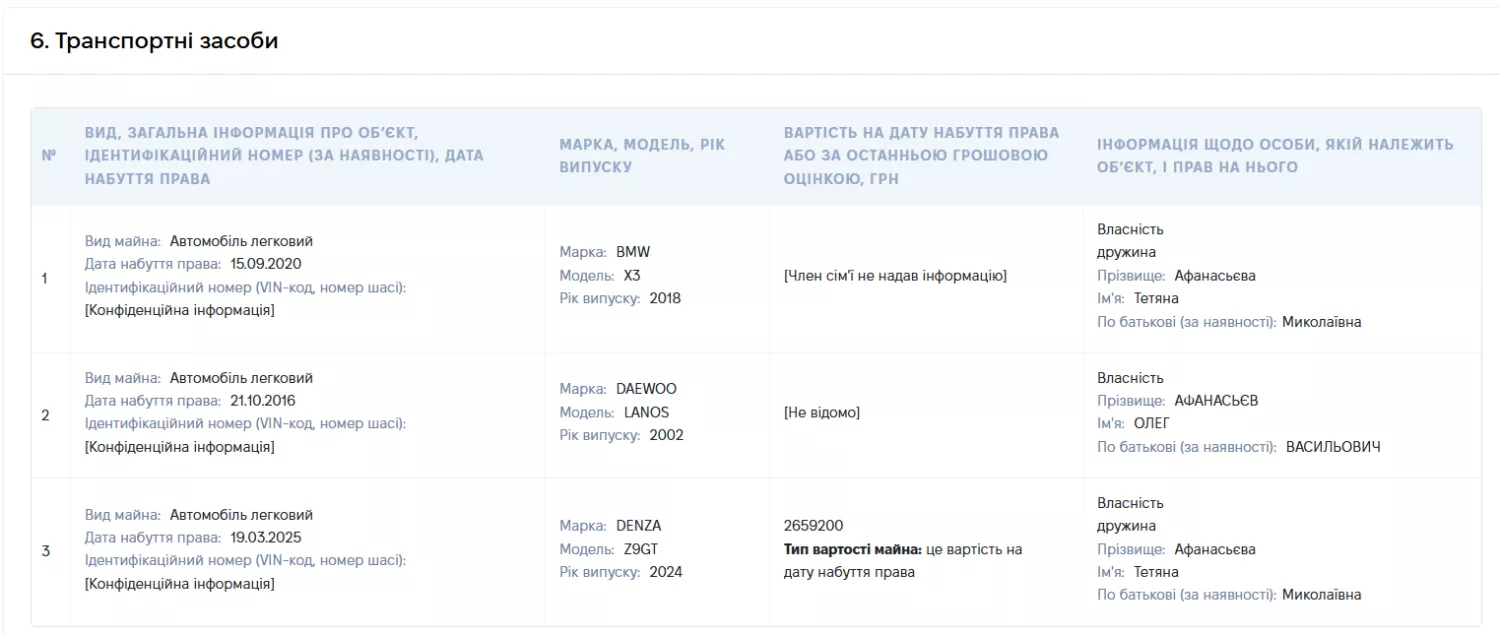This screenshot has width=1500, height=635.
Task: Select the BMW brand value
Action: pos(633,252)
